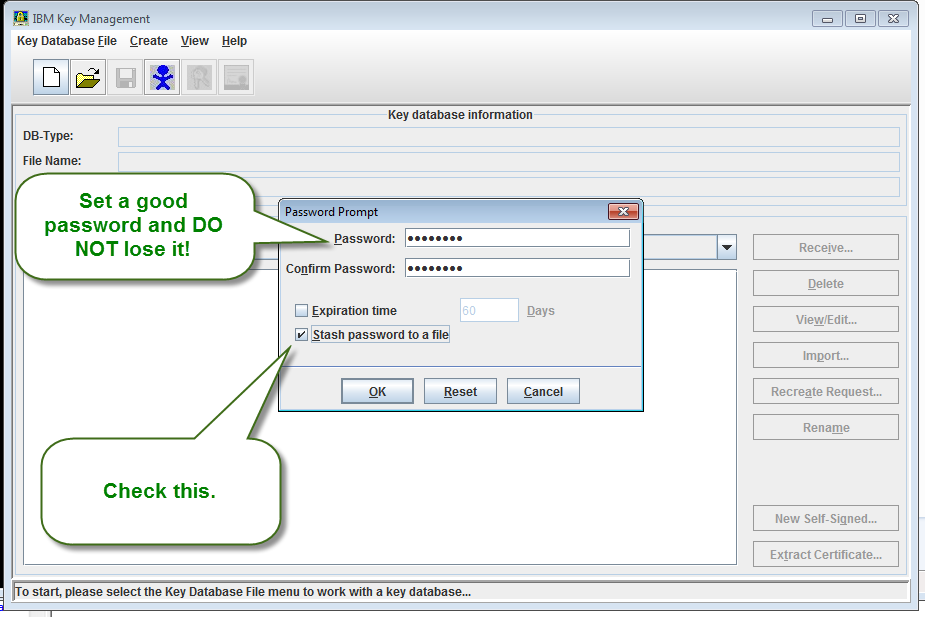The image size is (925, 617).
Task: Click the Save disk icon in toolbar
Action: pos(124,76)
